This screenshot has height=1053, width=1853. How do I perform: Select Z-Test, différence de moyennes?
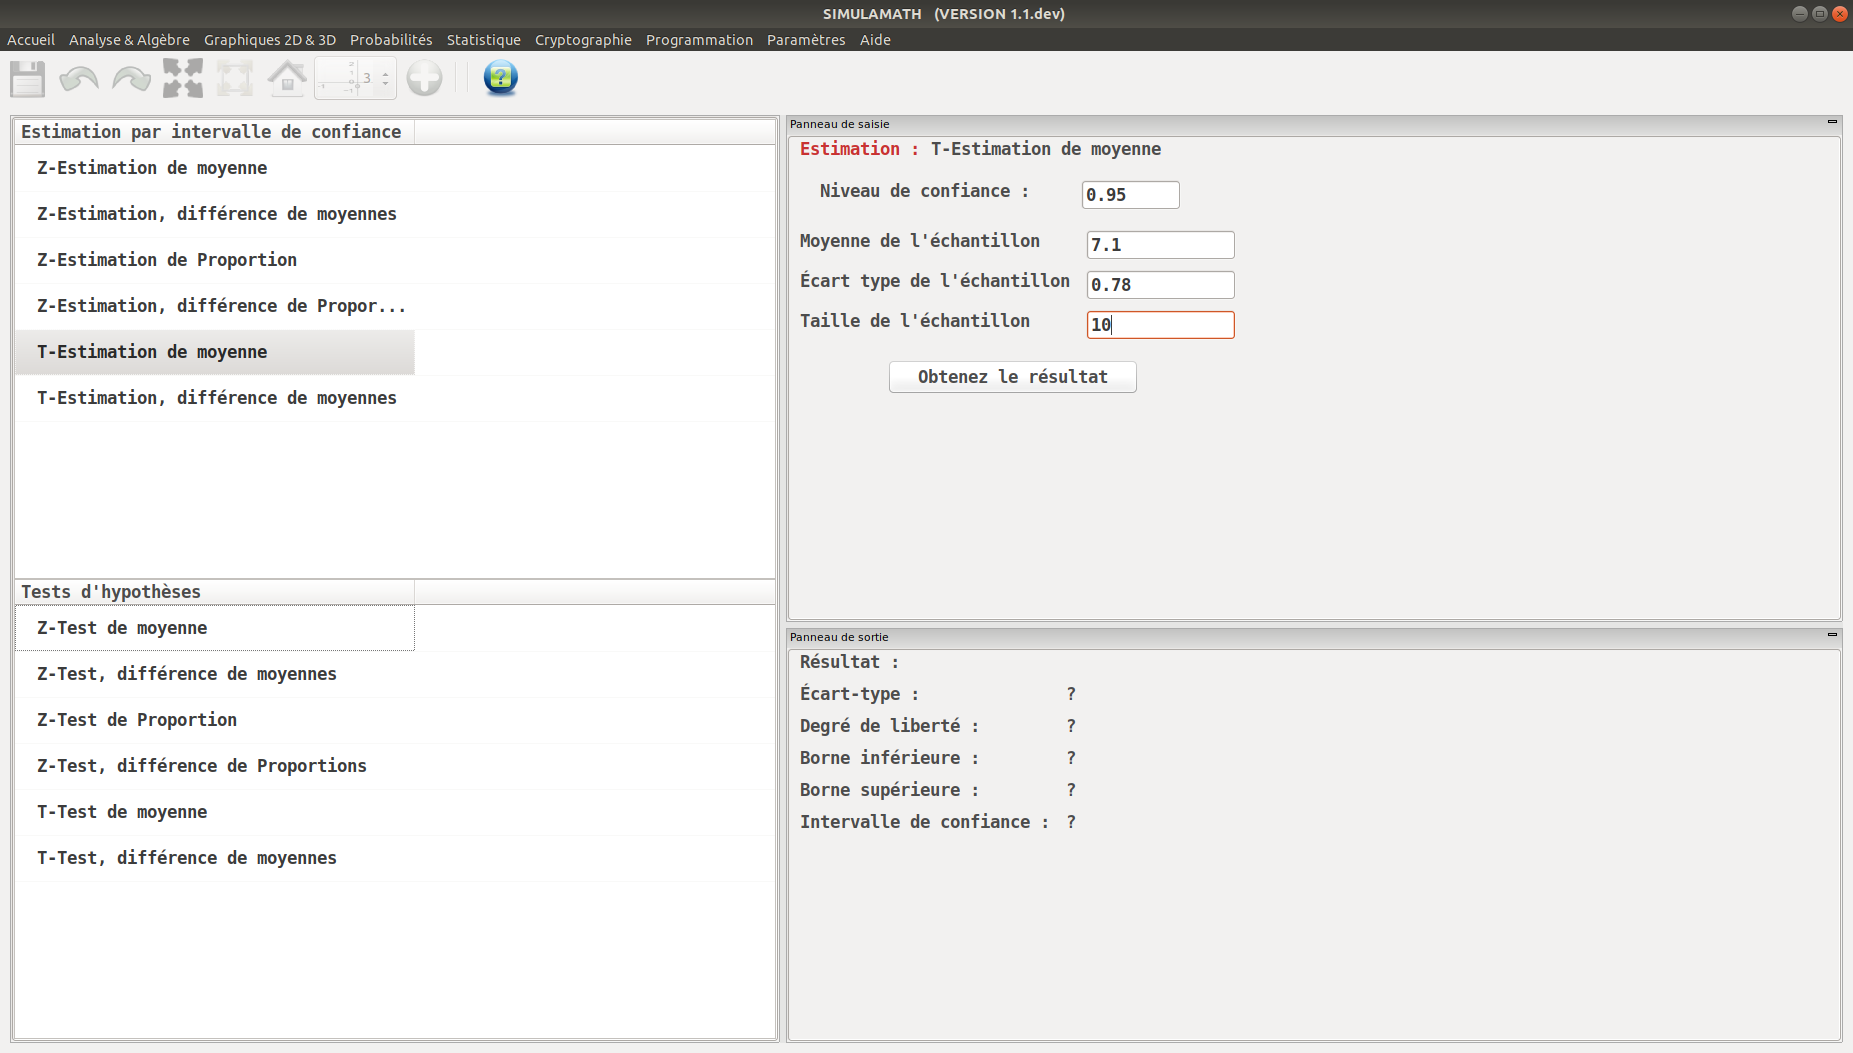click(215, 674)
